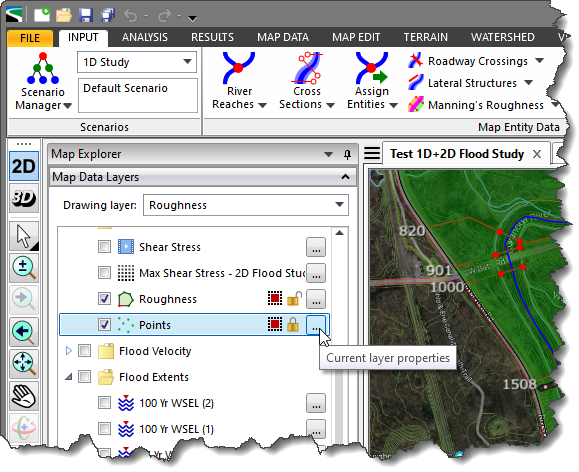The width and height of the screenshot is (579, 472).
Task: Click the Default Scenario field
Action: click(138, 95)
